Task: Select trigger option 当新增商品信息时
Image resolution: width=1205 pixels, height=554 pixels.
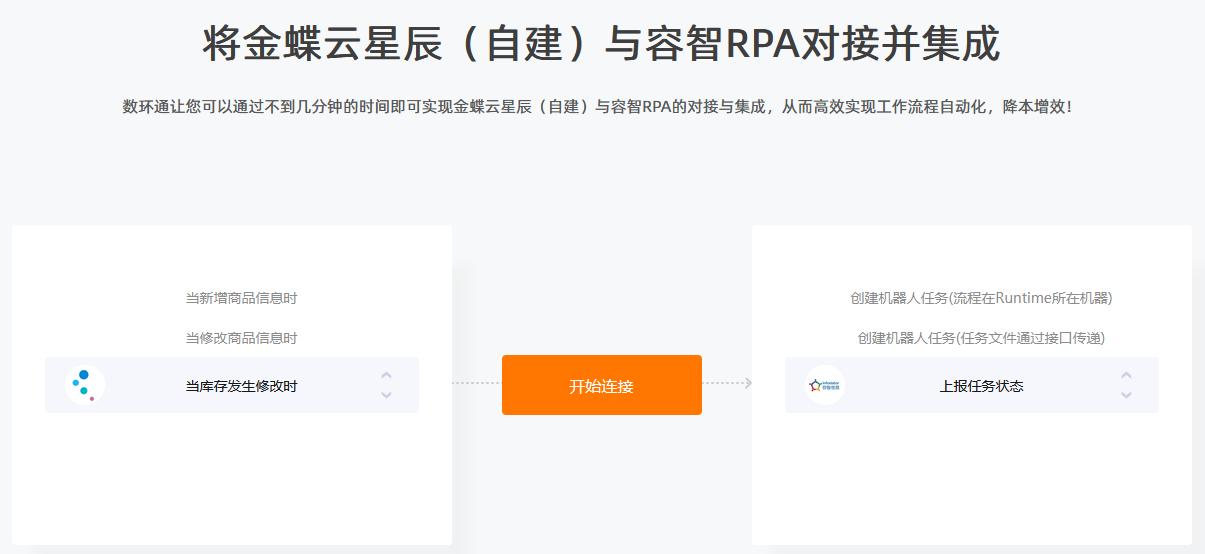Action: [x=241, y=298]
